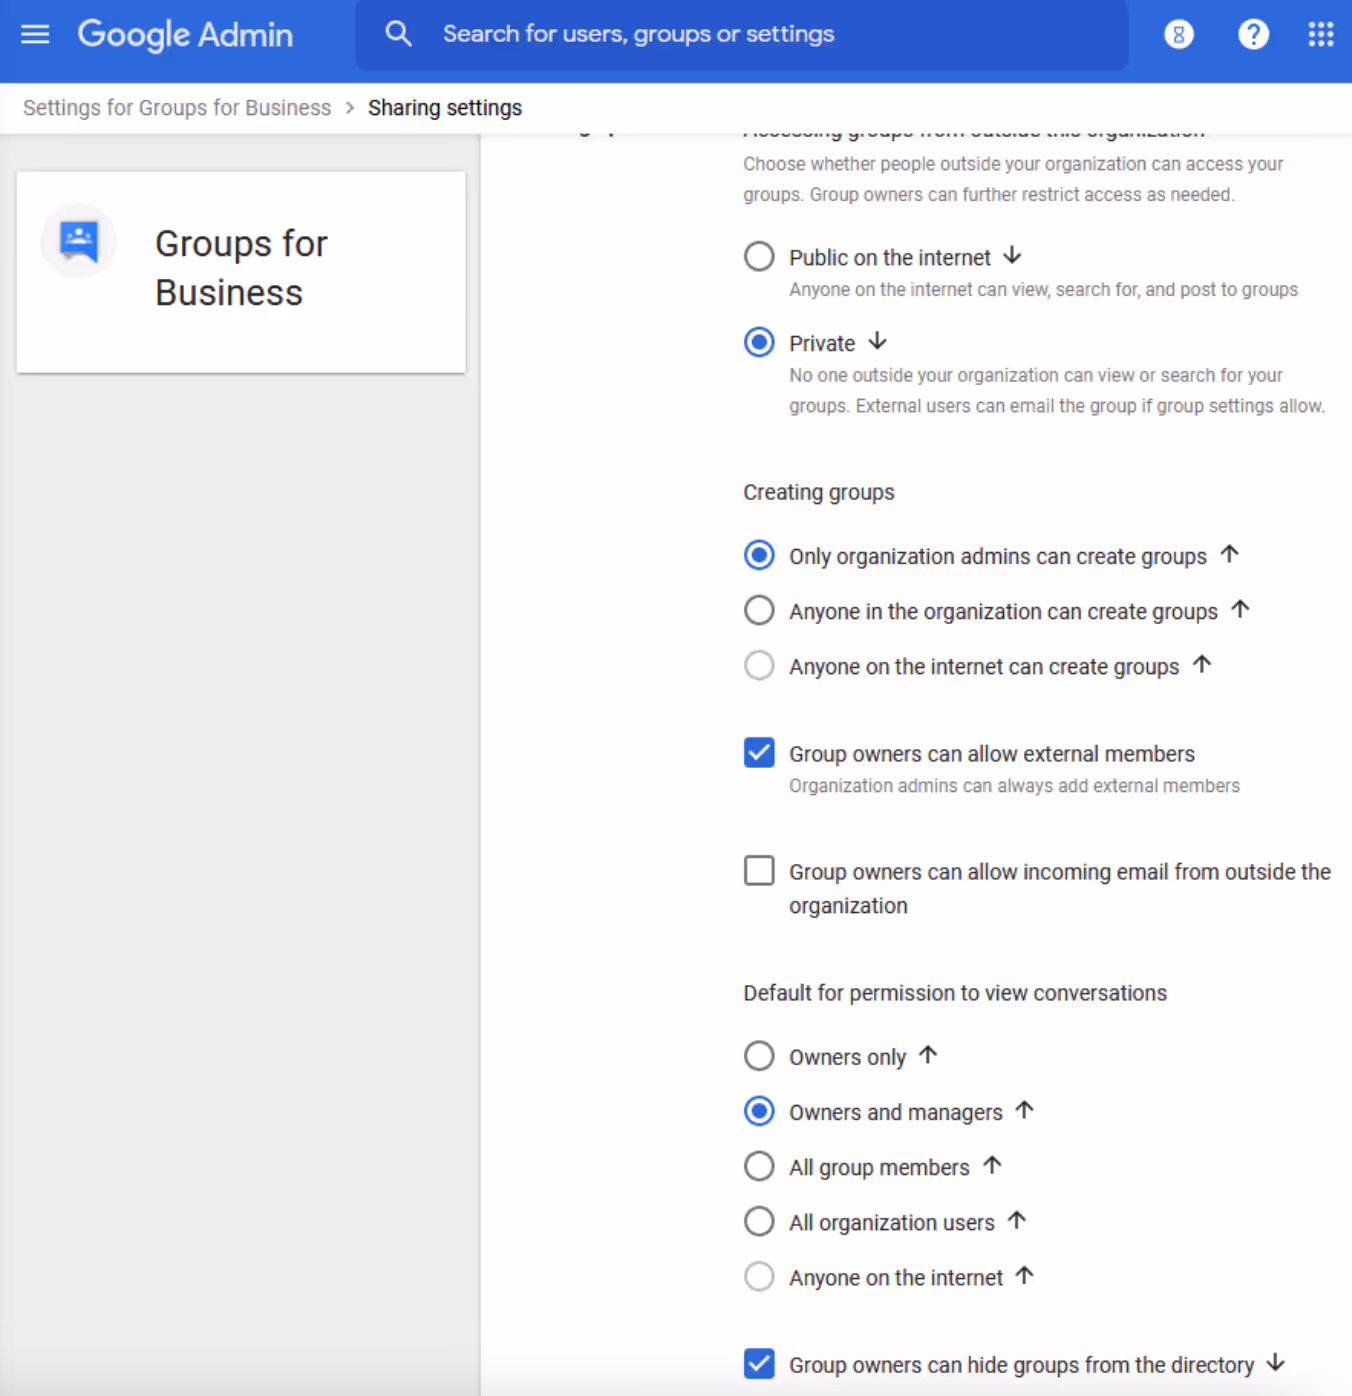
Task: Click up arrow beside Anyone on the internet can create groups
Action: click(1202, 664)
